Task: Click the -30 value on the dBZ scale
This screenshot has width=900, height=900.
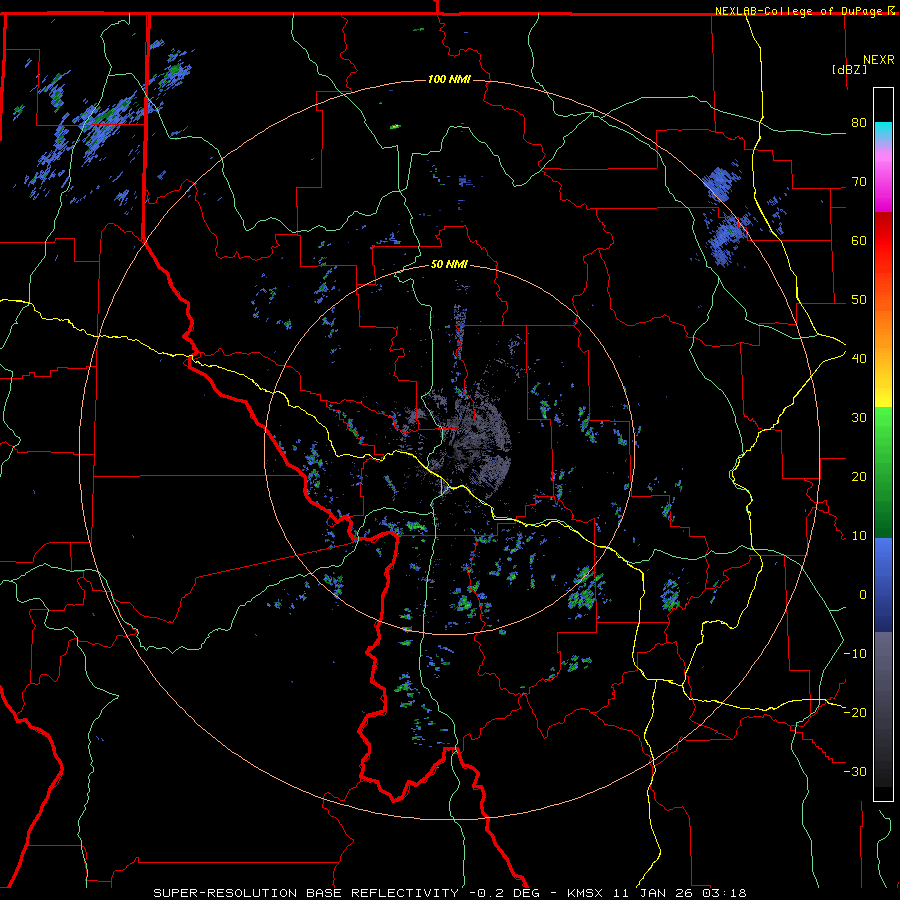Action: [855, 771]
